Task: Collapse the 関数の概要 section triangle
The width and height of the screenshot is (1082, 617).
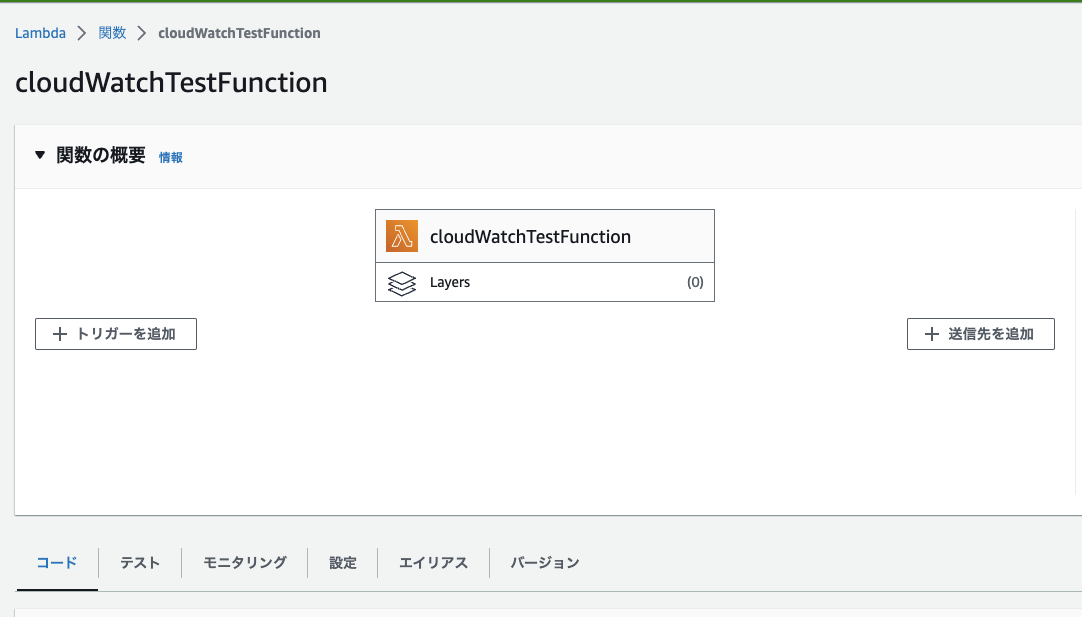Action: click(x=40, y=155)
